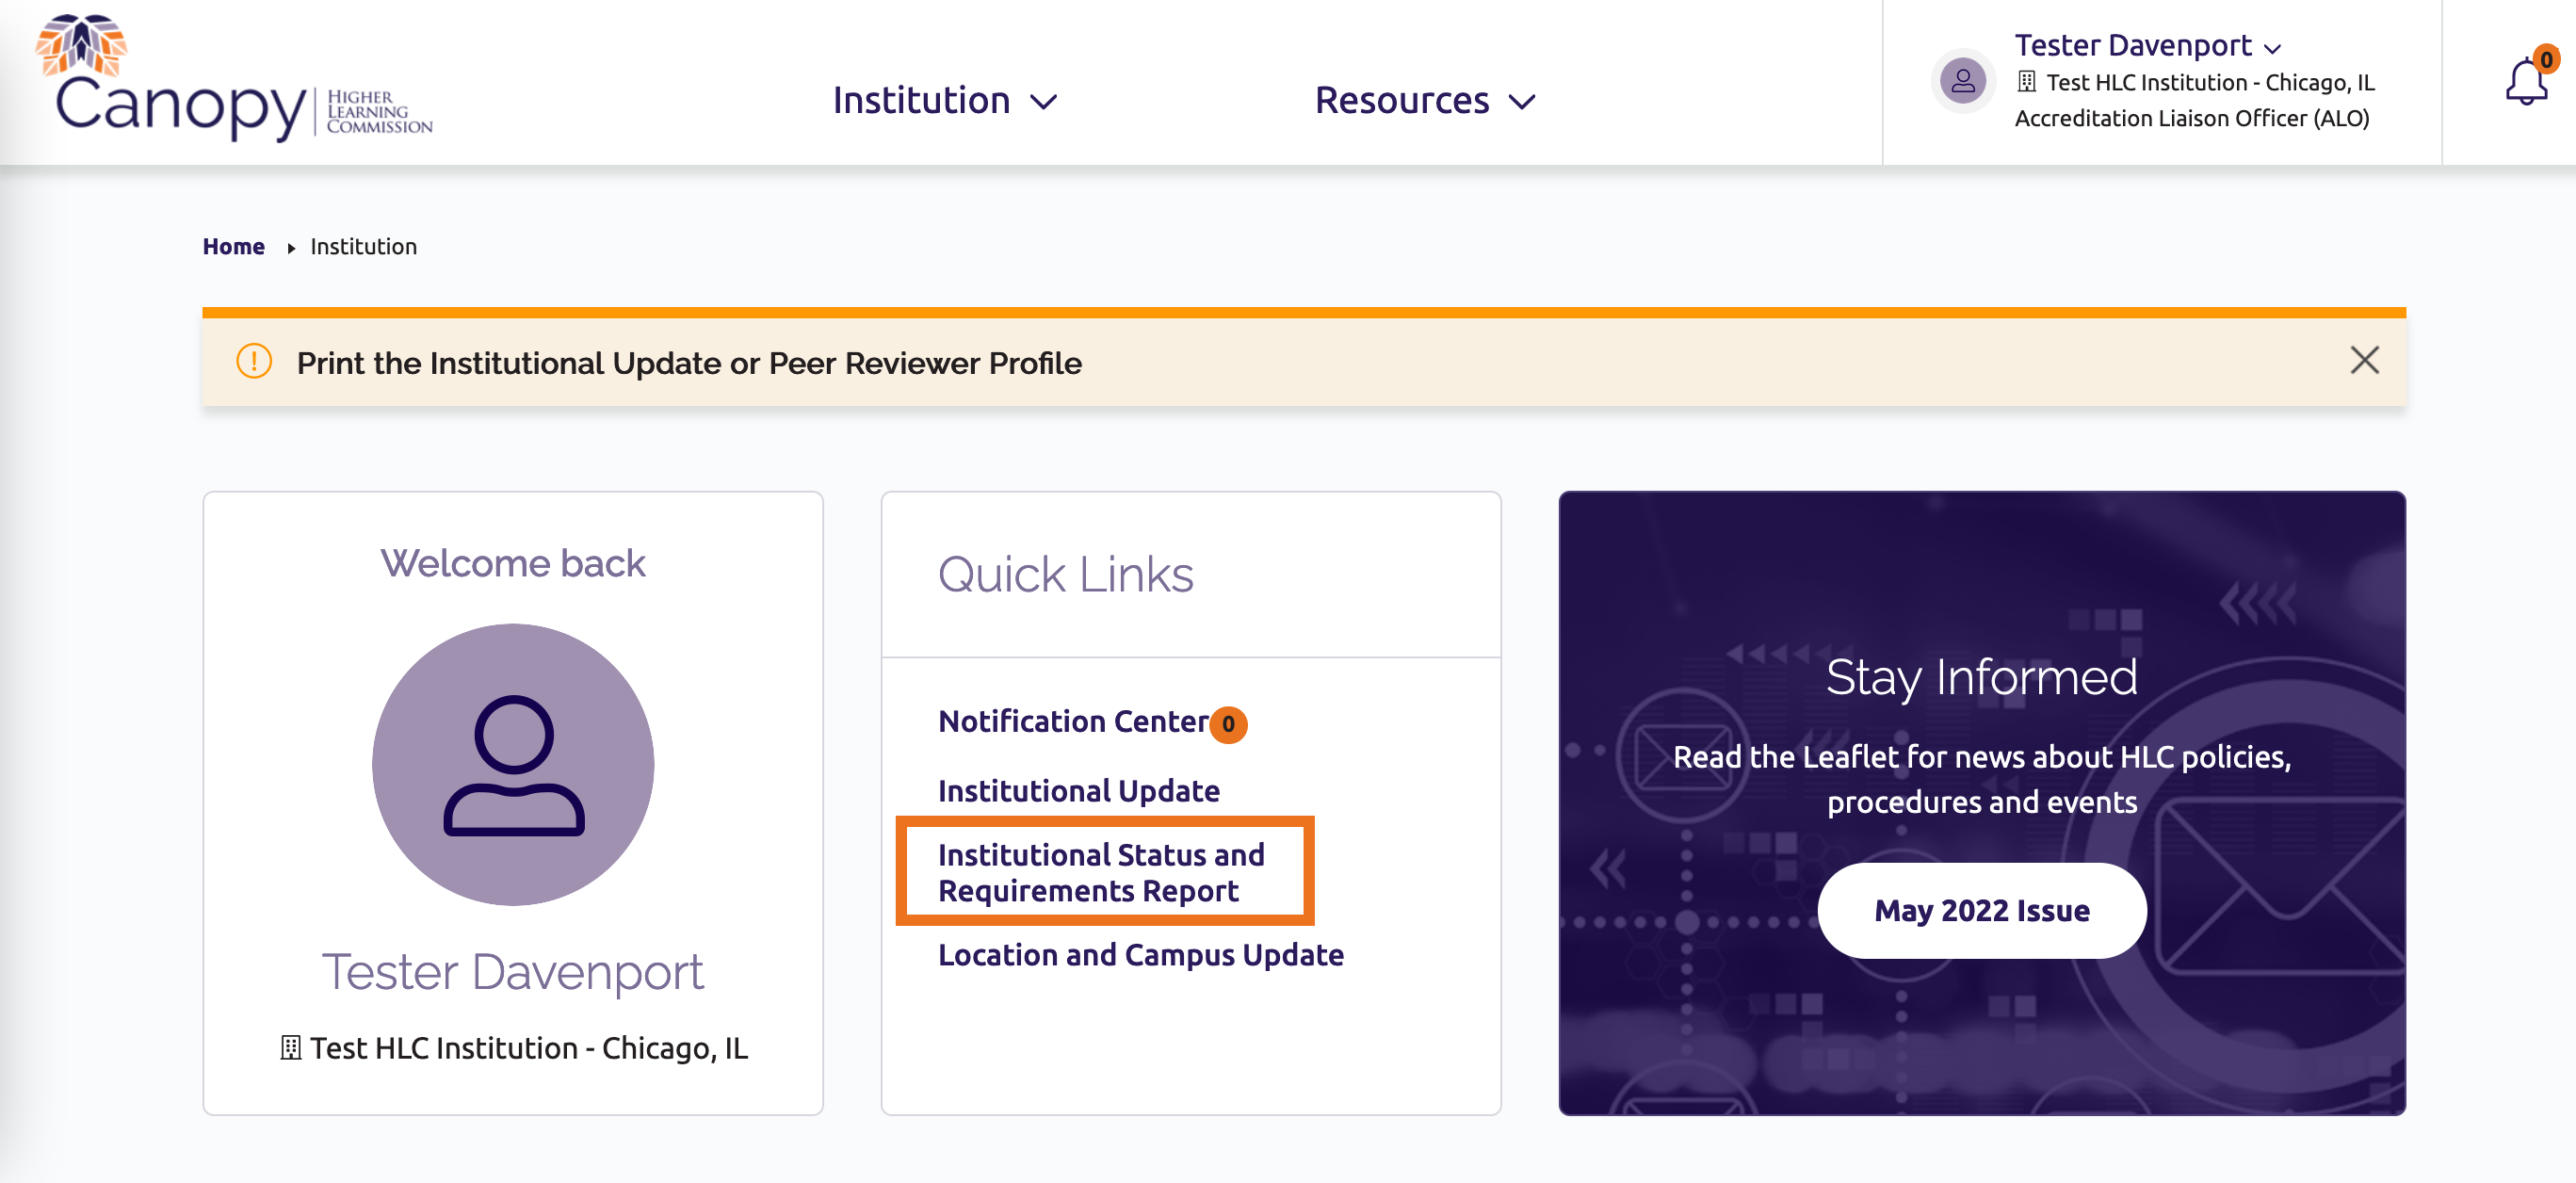Click the May 2022 Issue button
This screenshot has width=2576, height=1183.
[1981, 911]
